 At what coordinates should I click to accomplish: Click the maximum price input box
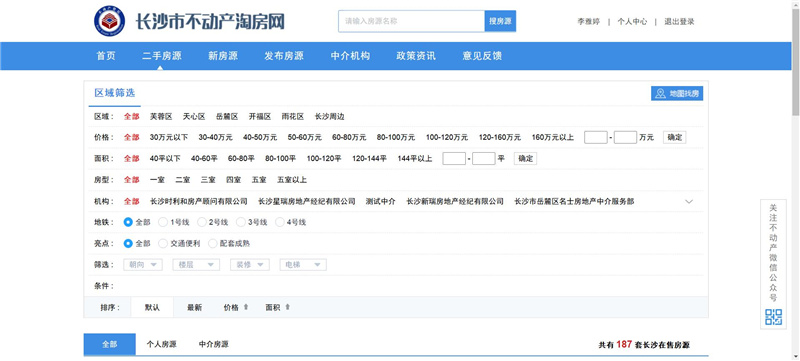point(625,137)
